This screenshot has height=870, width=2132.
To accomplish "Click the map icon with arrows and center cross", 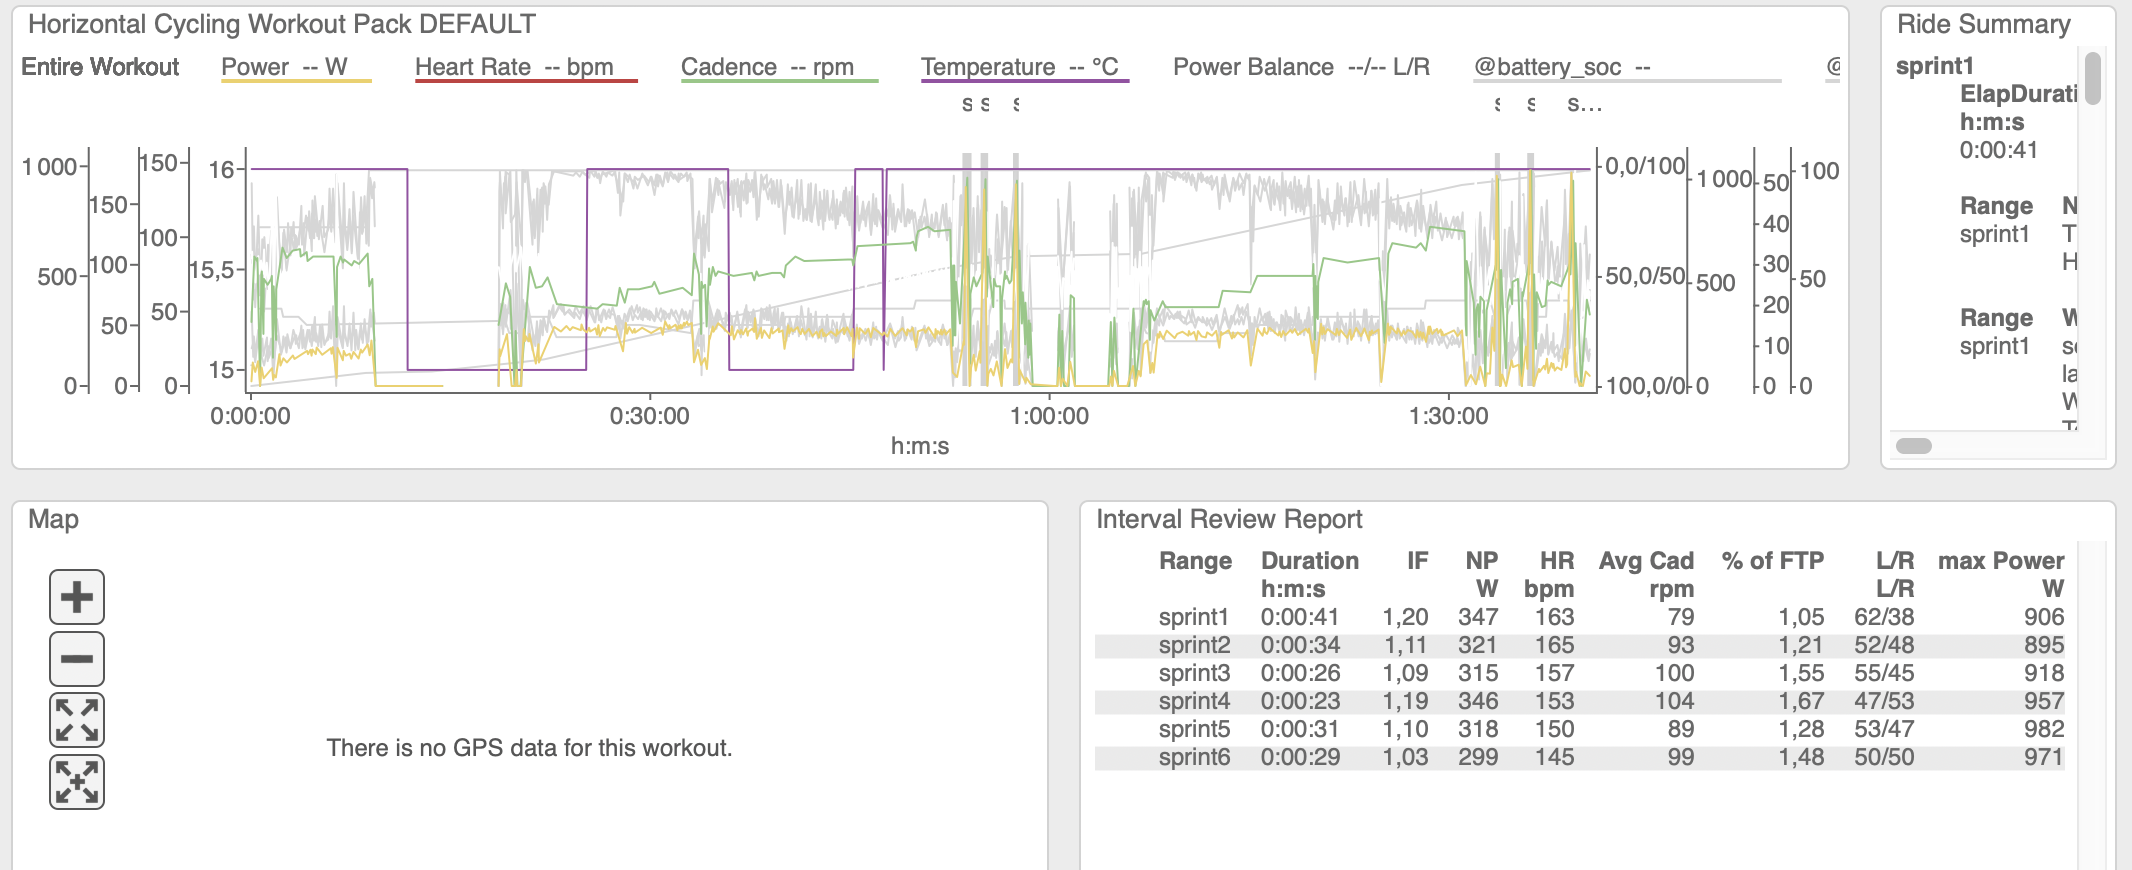I will point(77,782).
